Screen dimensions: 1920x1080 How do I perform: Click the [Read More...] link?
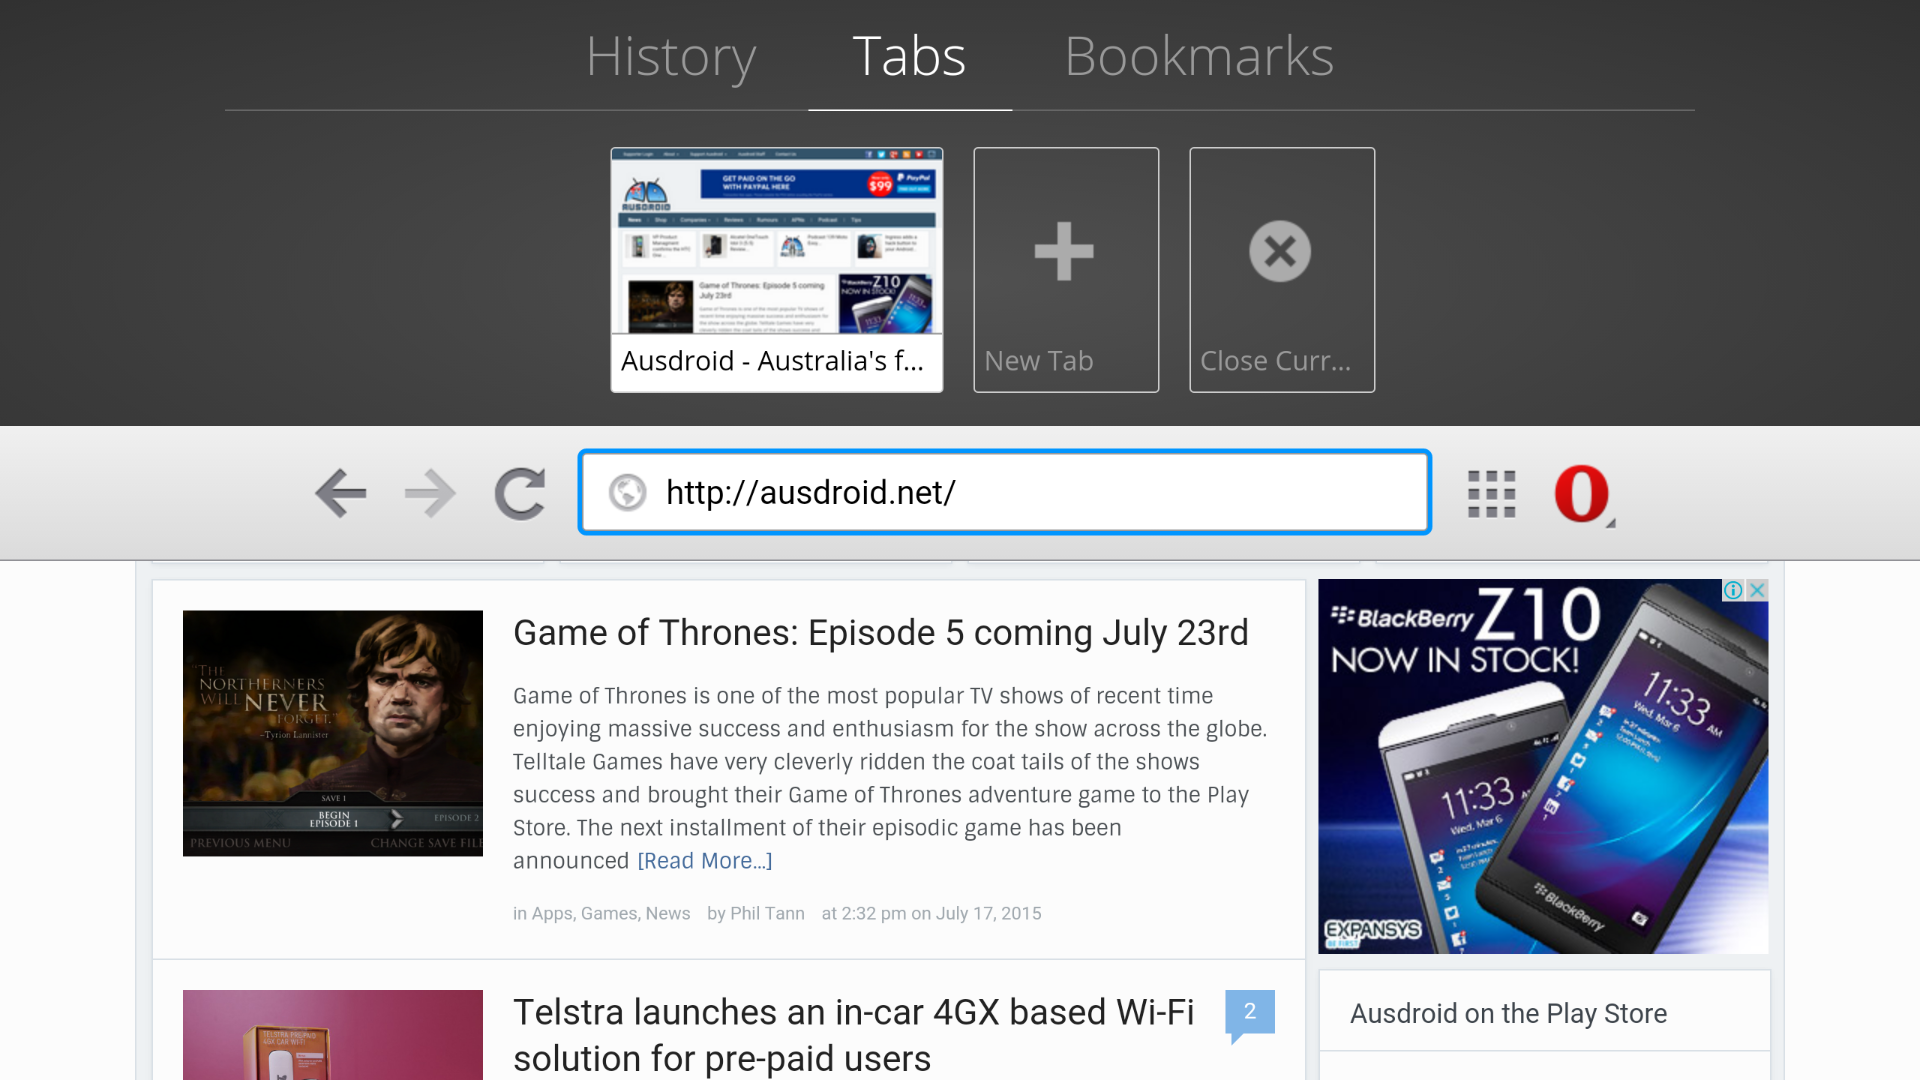click(705, 861)
